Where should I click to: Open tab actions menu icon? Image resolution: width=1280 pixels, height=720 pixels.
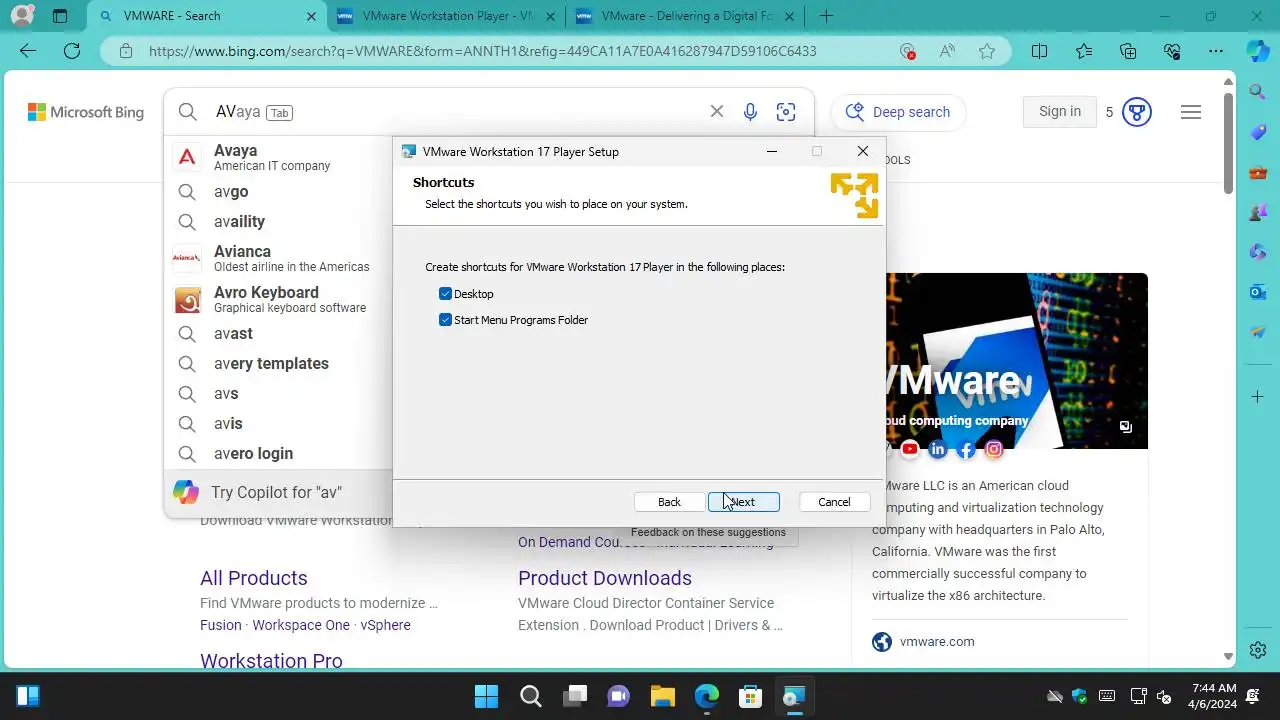click(x=60, y=16)
